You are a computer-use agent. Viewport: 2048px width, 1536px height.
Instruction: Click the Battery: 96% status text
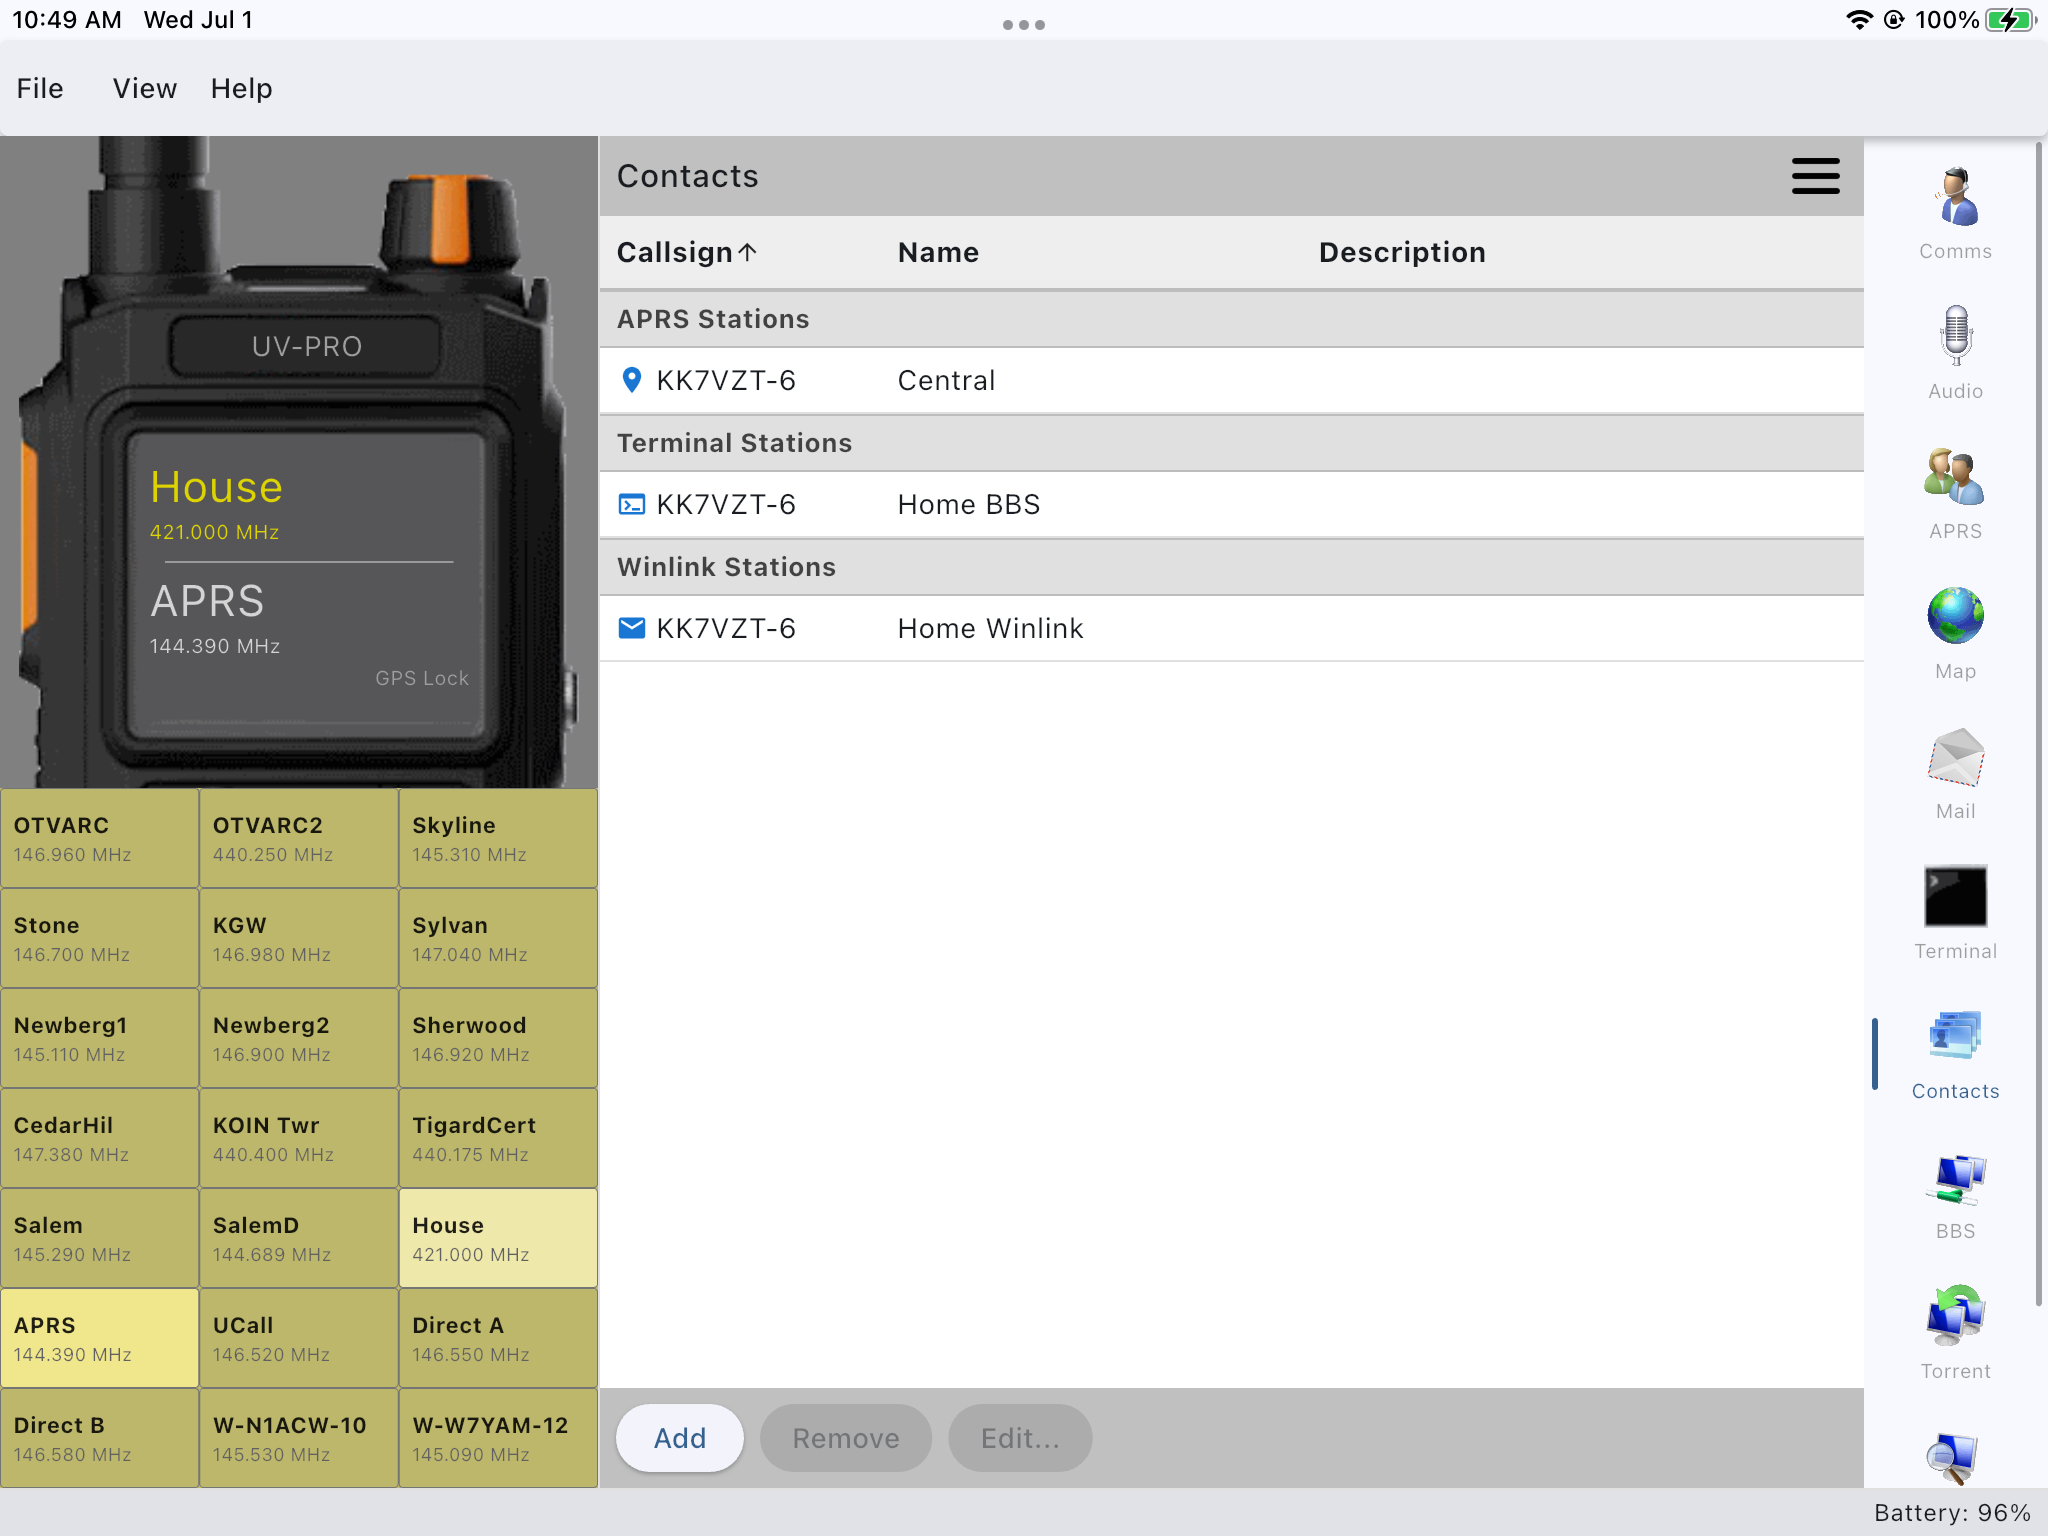click(x=1952, y=1512)
